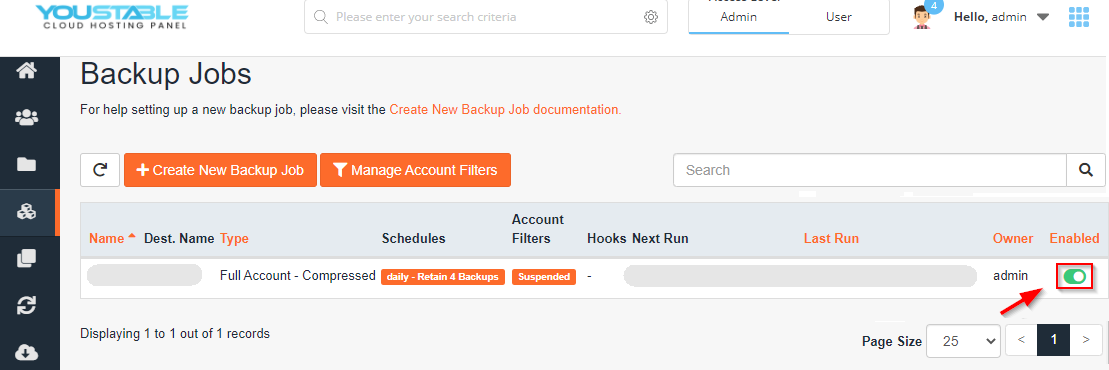1109x370 pixels.
Task: Go to the next page arrow
Action: (x=1086, y=340)
